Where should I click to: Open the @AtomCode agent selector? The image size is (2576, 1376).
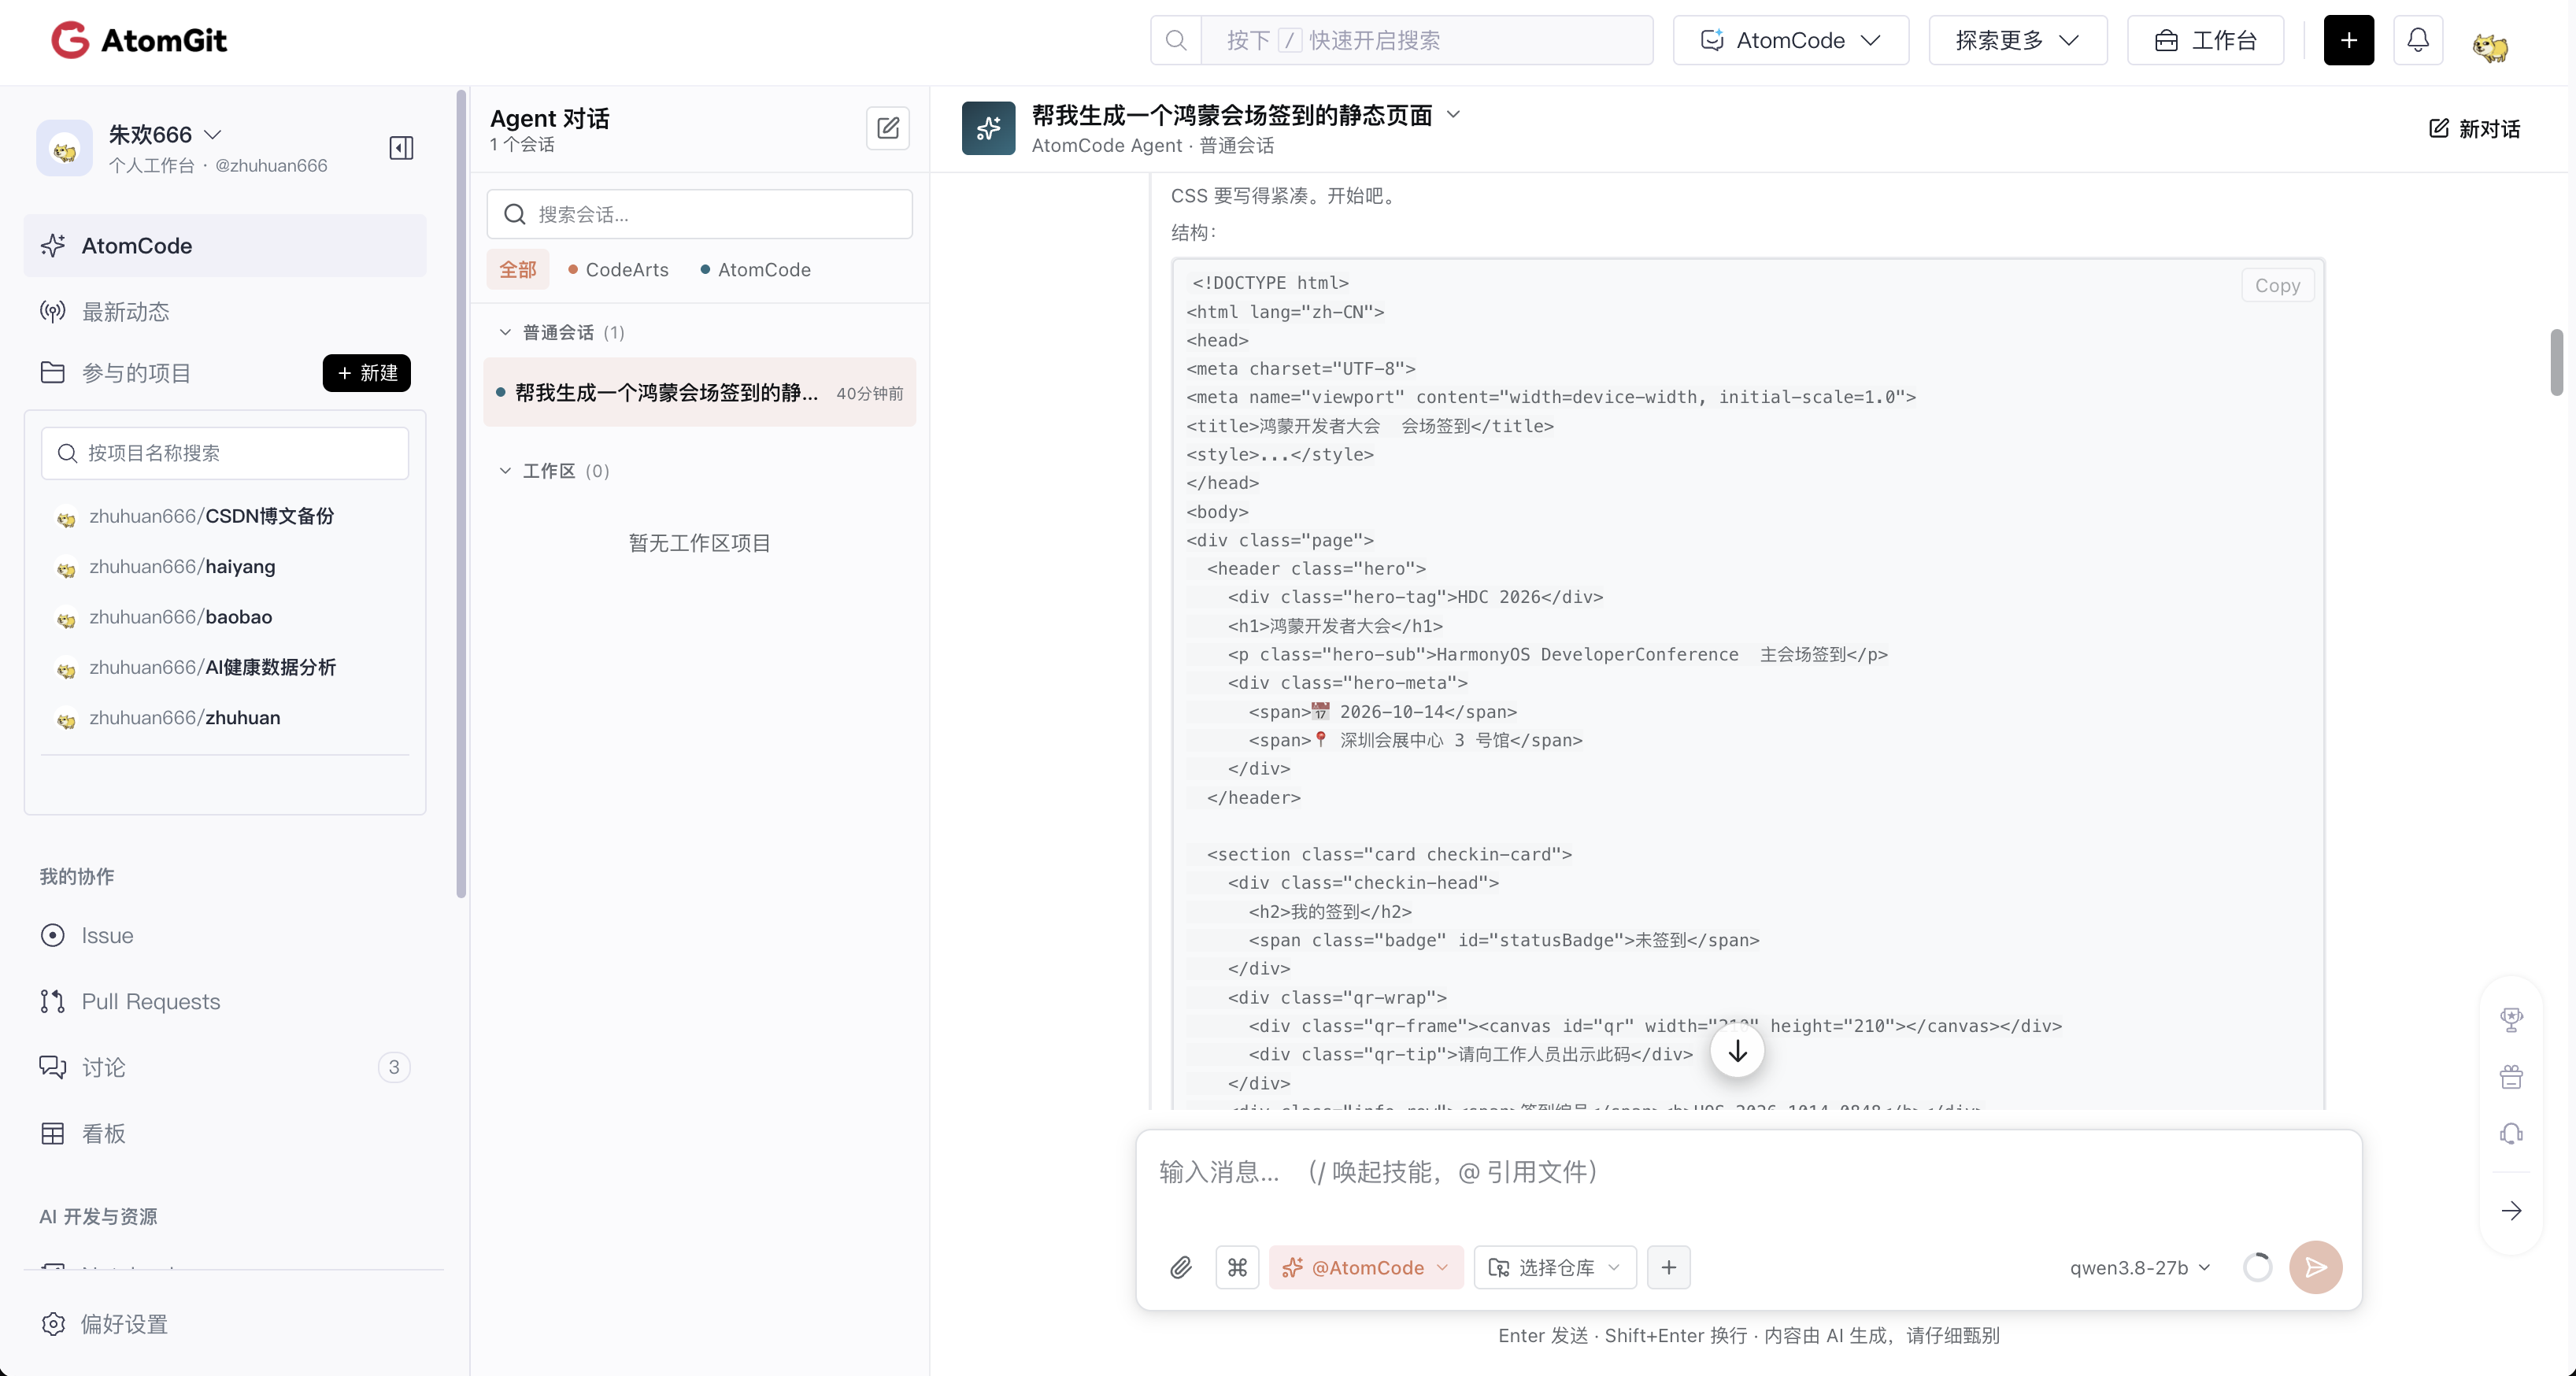1365,1267
